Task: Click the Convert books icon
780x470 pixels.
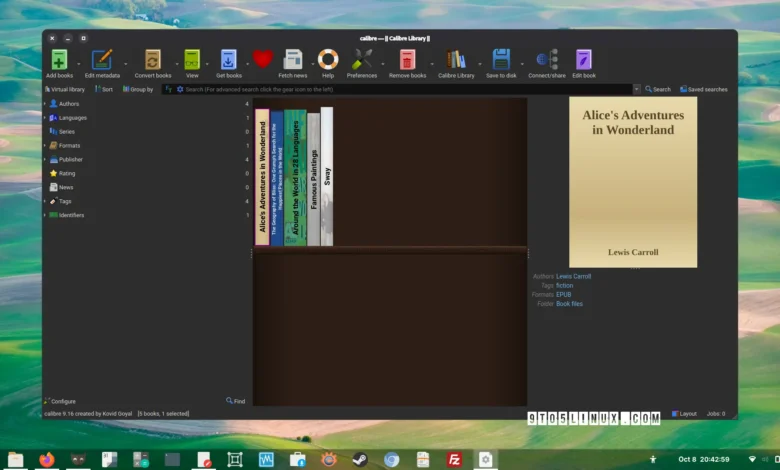Action: coord(153,60)
